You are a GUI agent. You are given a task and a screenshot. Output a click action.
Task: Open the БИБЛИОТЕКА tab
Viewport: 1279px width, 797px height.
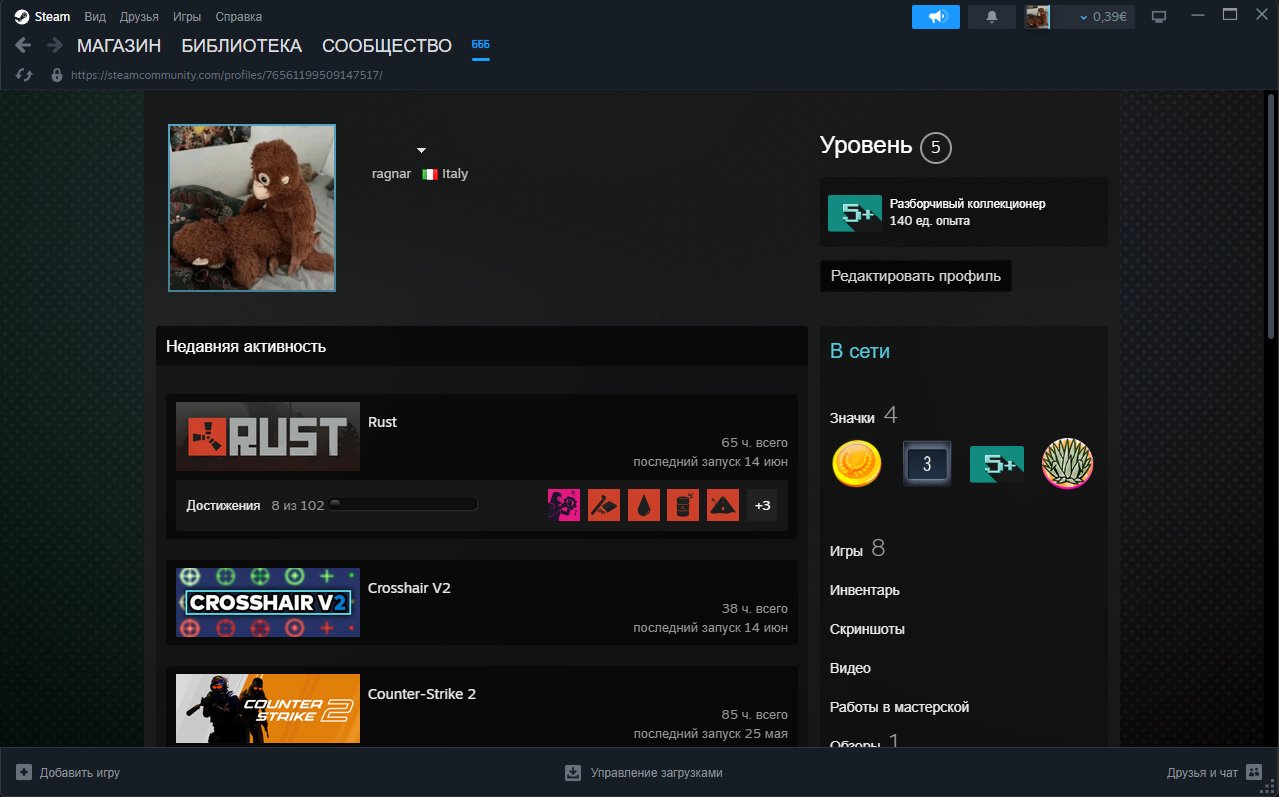242,46
